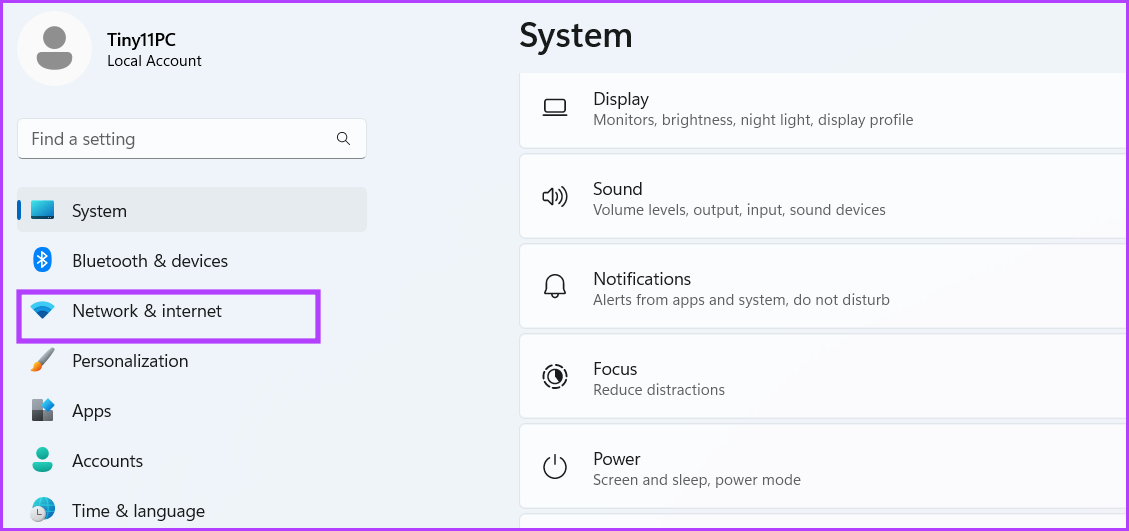This screenshot has height=531, width=1129.
Task: Click the Focus timer circle icon
Action: click(554, 376)
